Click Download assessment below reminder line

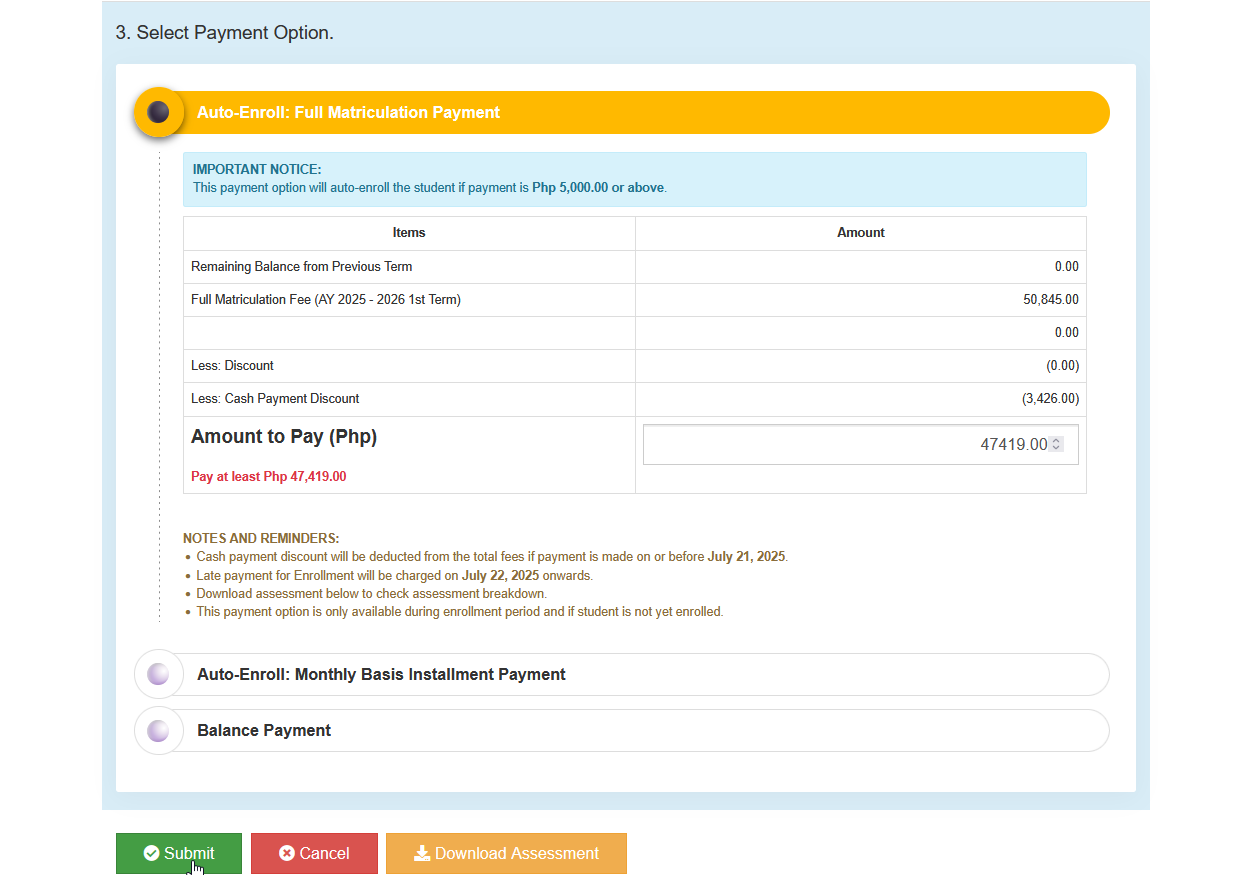click(371, 594)
